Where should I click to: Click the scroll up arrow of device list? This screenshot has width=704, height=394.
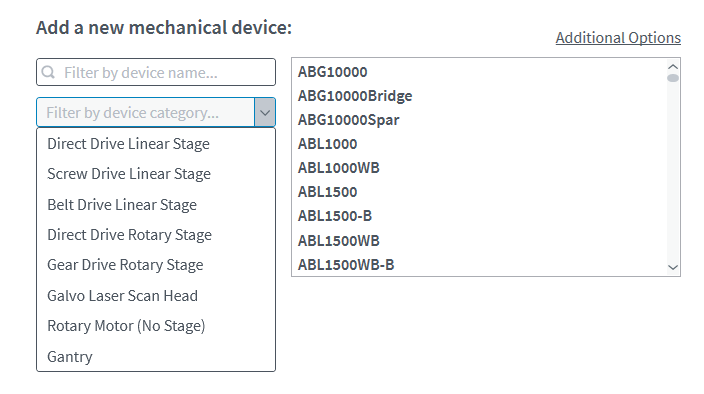tap(673, 67)
